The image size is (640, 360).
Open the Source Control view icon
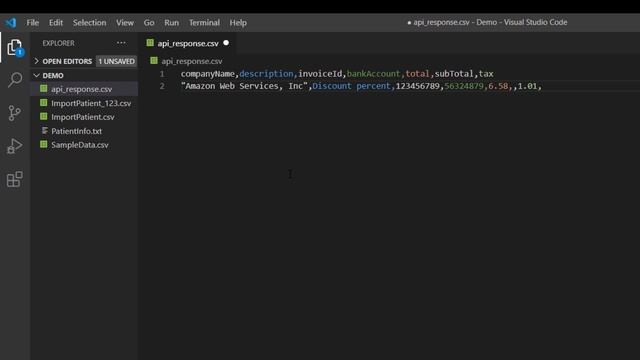[15, 113]
